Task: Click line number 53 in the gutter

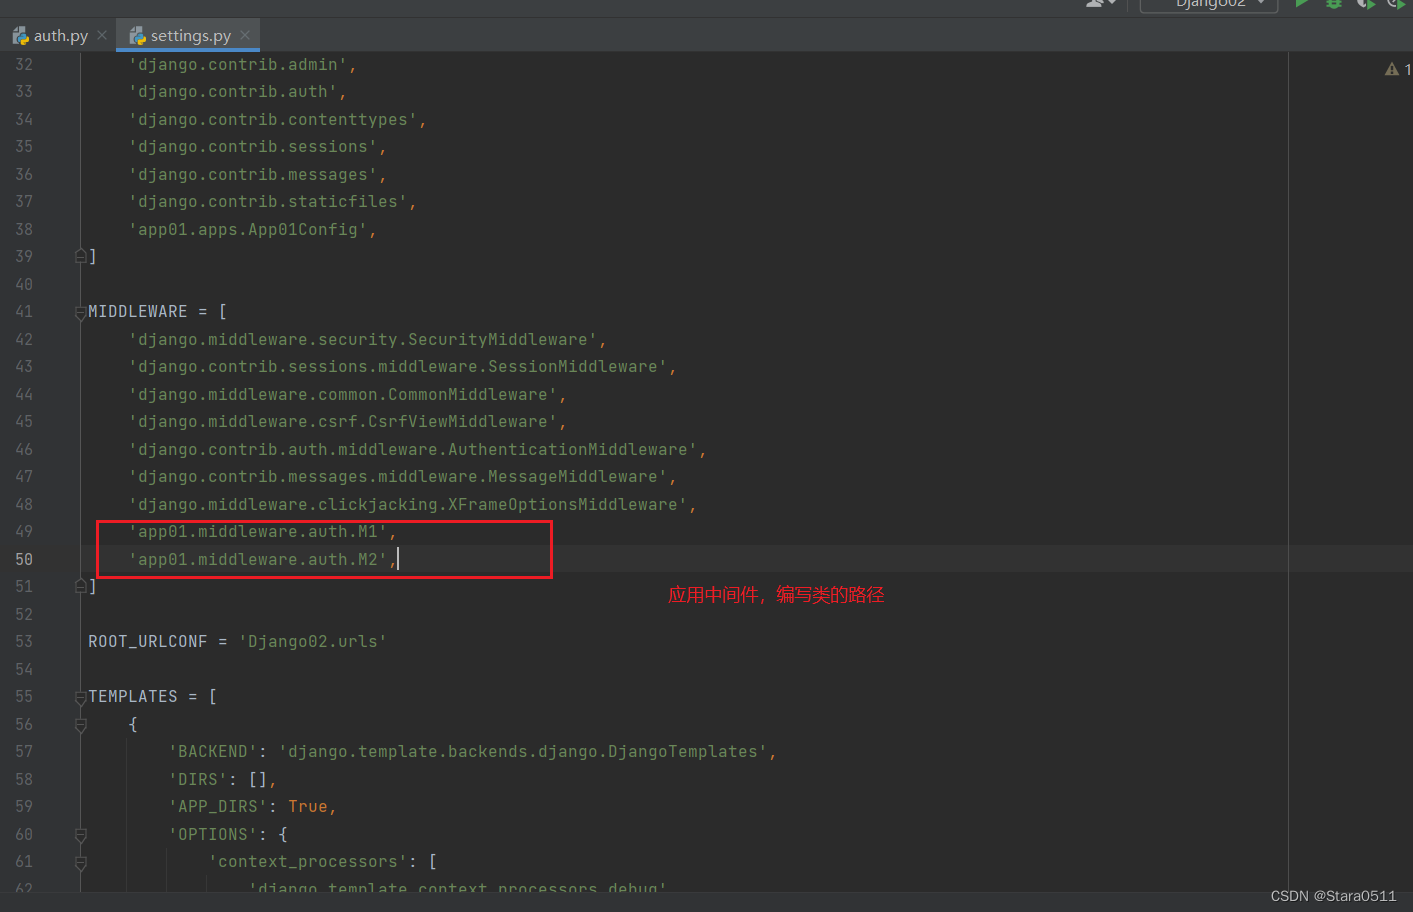Action: tap(24, 642)
